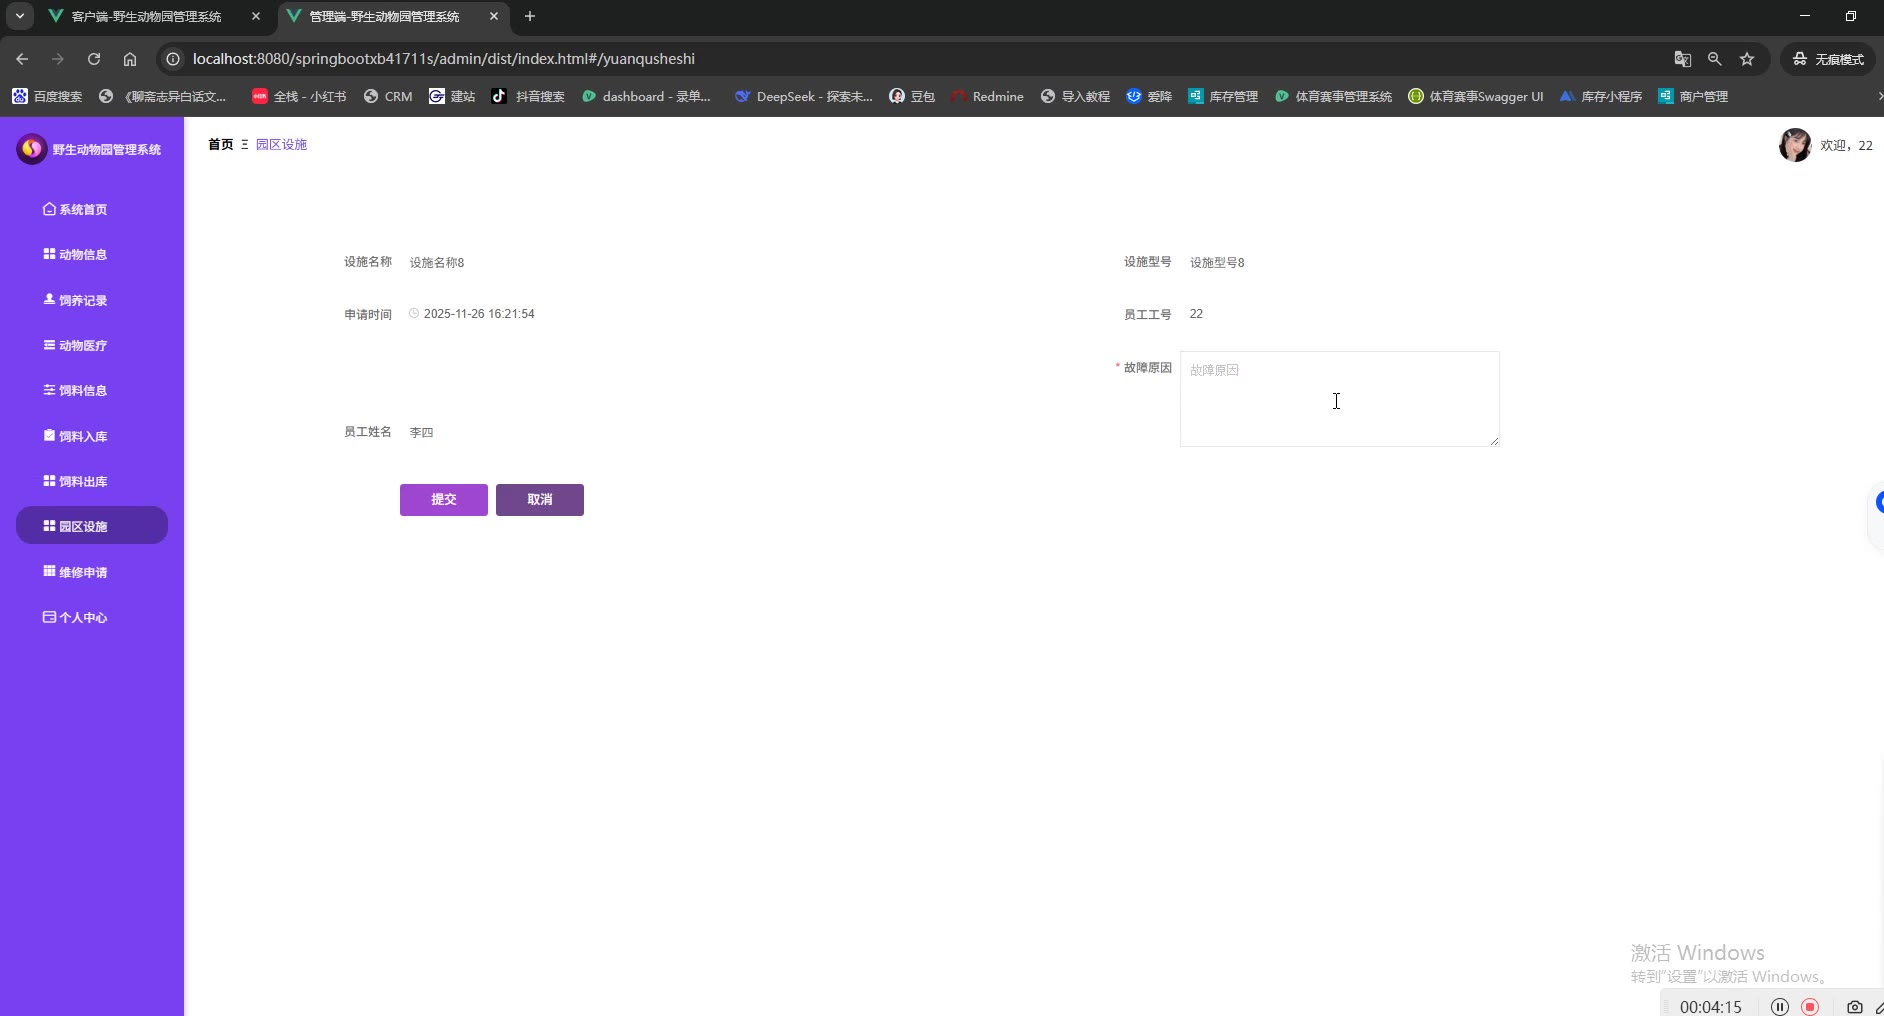Image resolution: width=1884 pixels, height=1016 pixels.
Task: Click the zoom magnifier icon
Action: 1715,59
